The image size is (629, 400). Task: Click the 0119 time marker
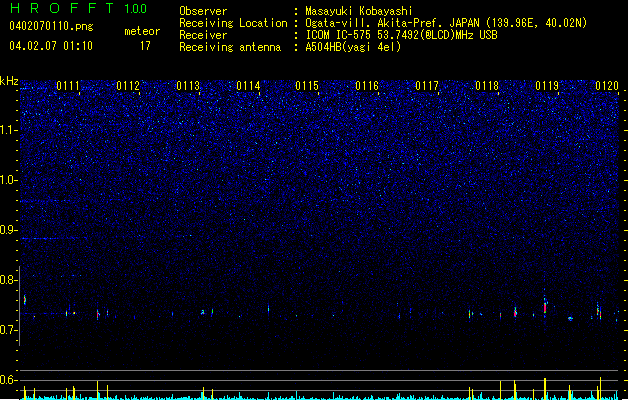[547, 86]
